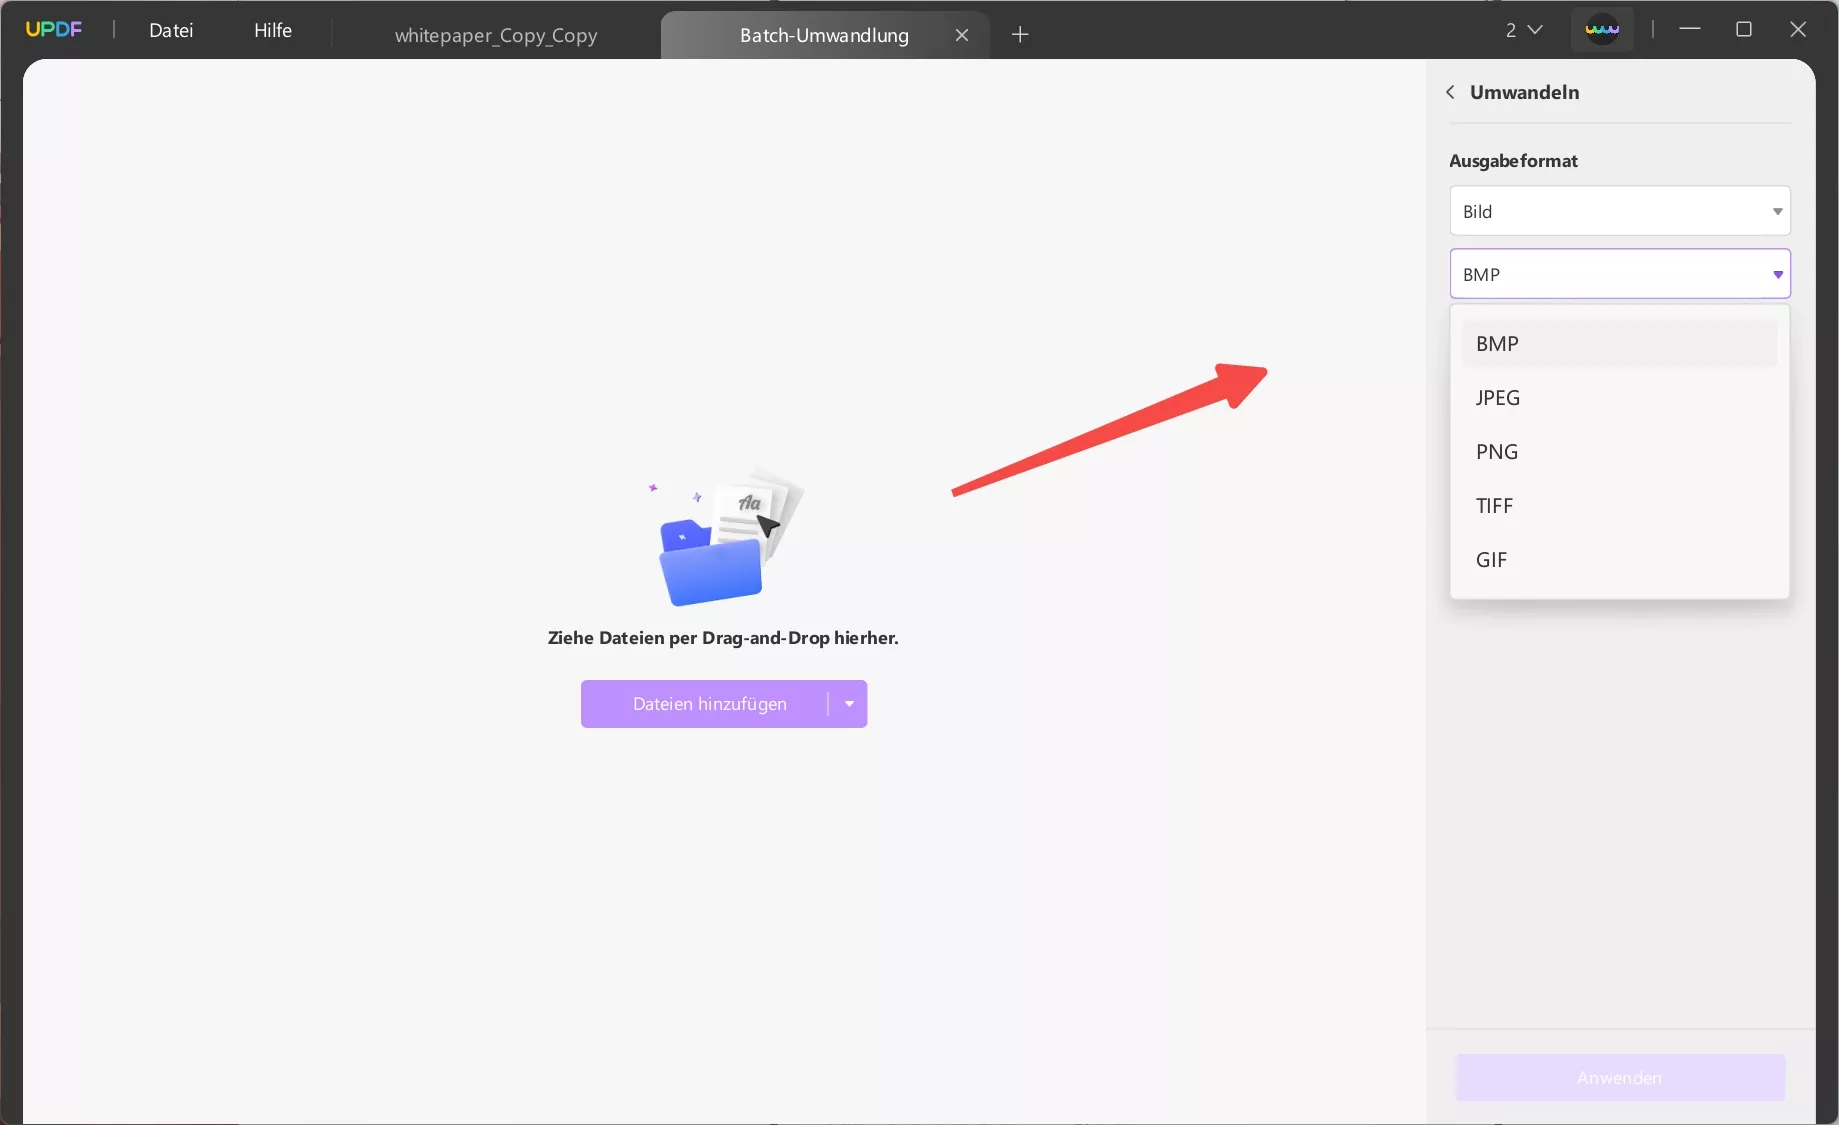Open the Datei menu
Screen dimensions: 1839x1125
[171, 30]
